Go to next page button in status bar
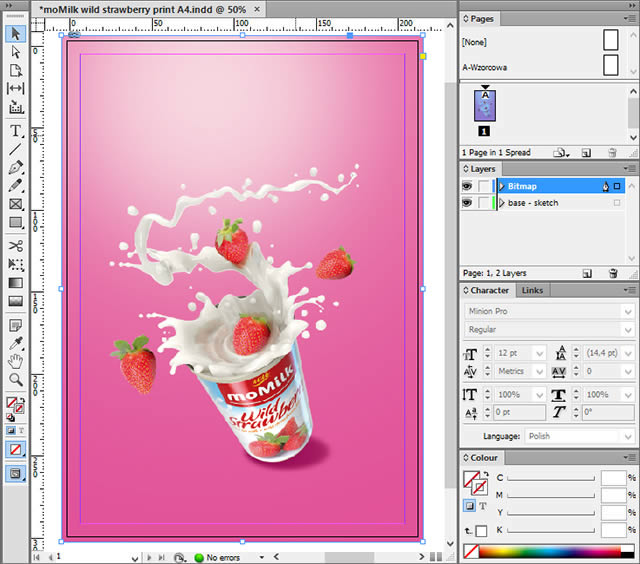The image size is (640, 564). (149, 557)
